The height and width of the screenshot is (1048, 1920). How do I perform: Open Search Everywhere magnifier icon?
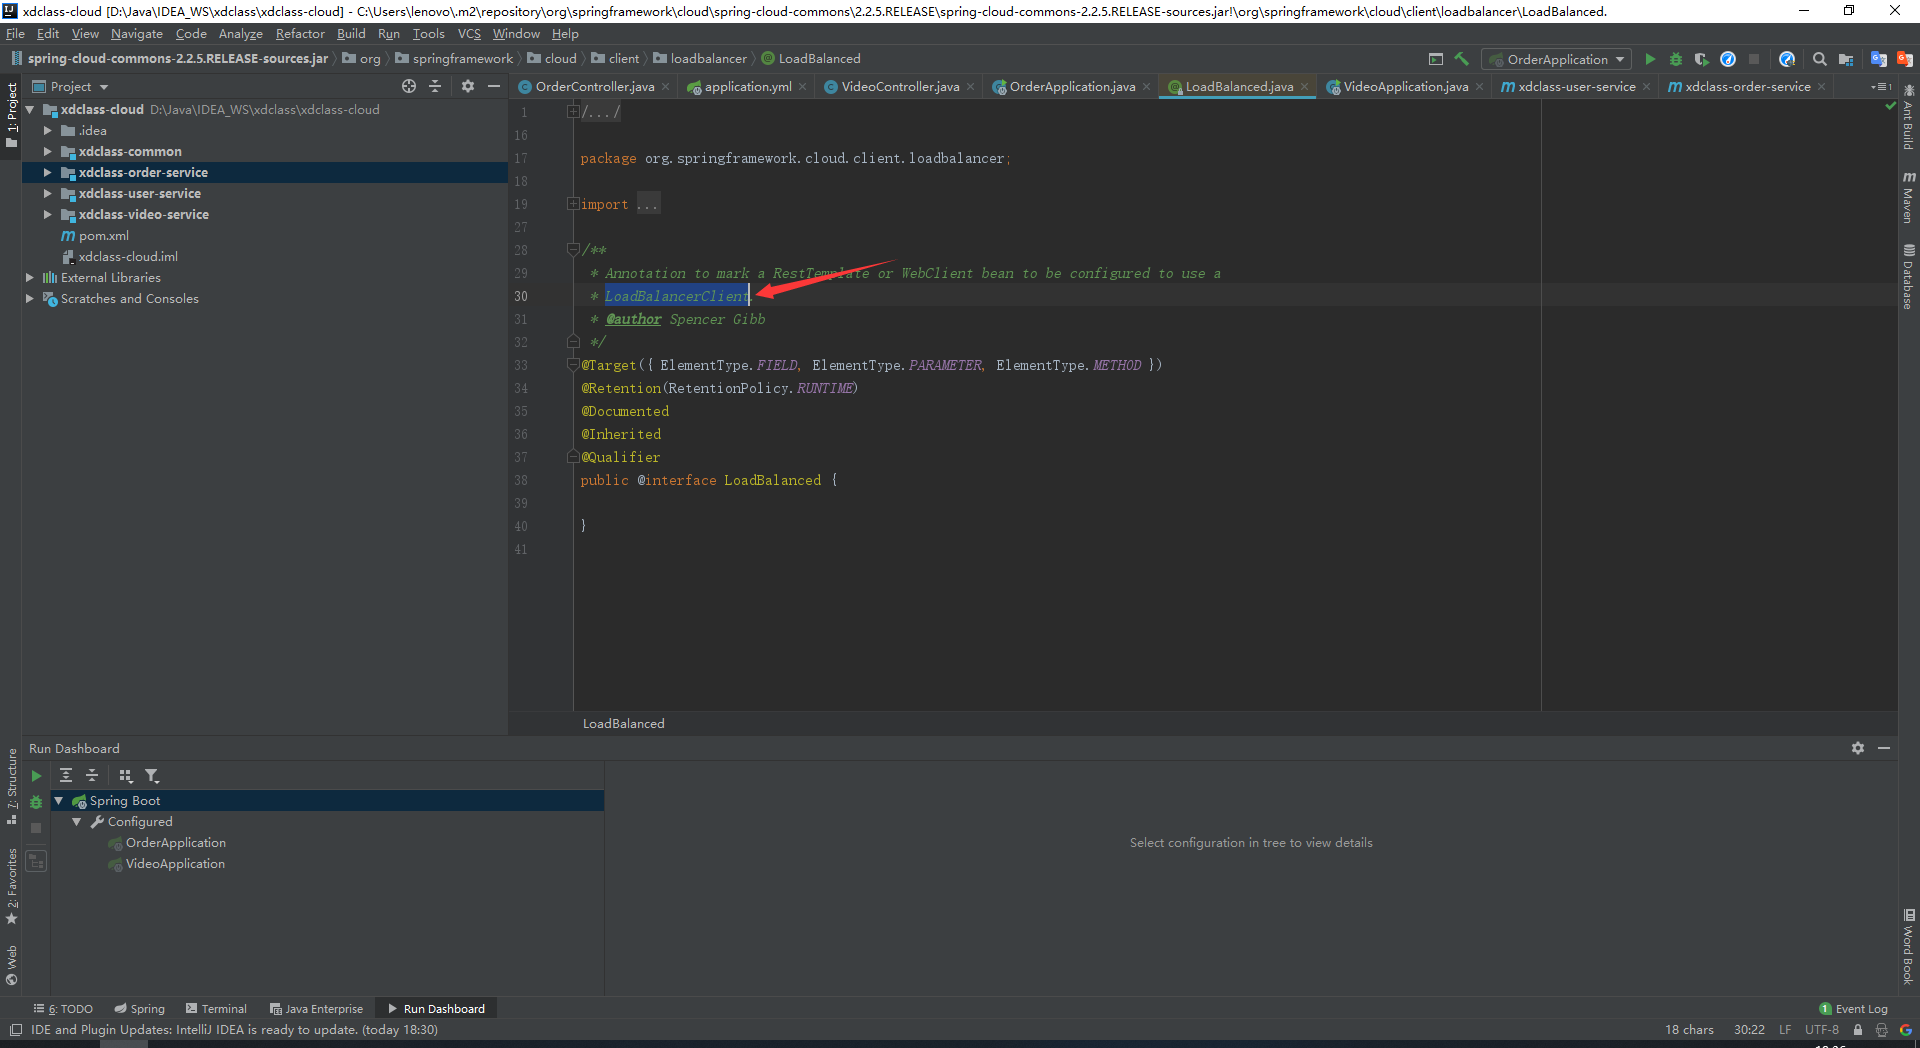[x=1820, y=59]
